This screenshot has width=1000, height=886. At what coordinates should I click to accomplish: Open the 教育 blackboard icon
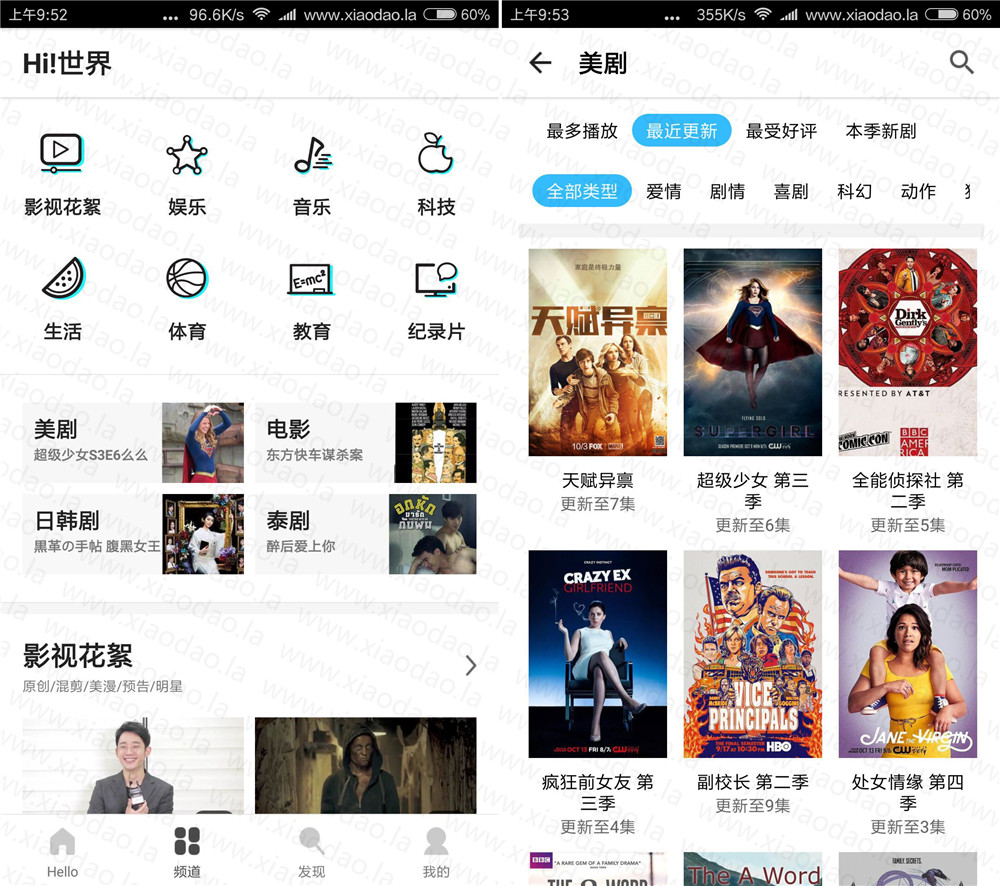pos(311,279)
